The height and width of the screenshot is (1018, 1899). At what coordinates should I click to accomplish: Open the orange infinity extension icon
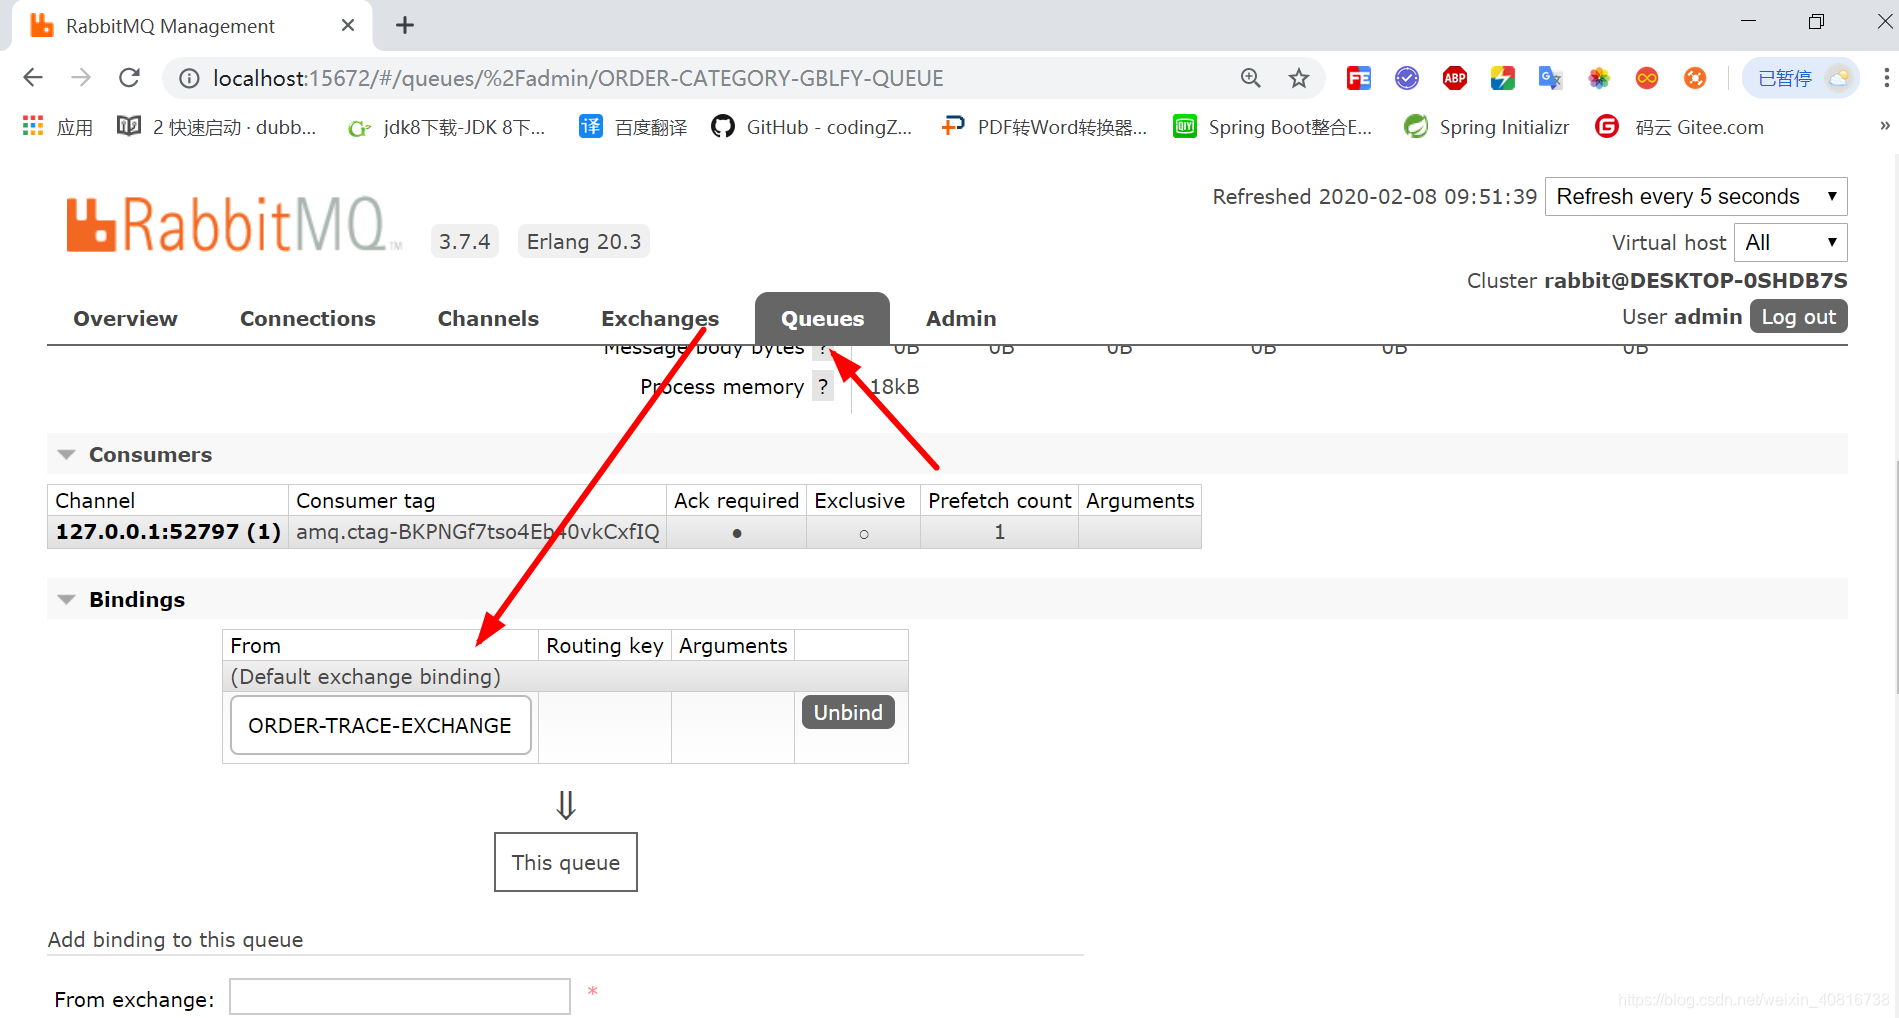[x=1647, y=78]
